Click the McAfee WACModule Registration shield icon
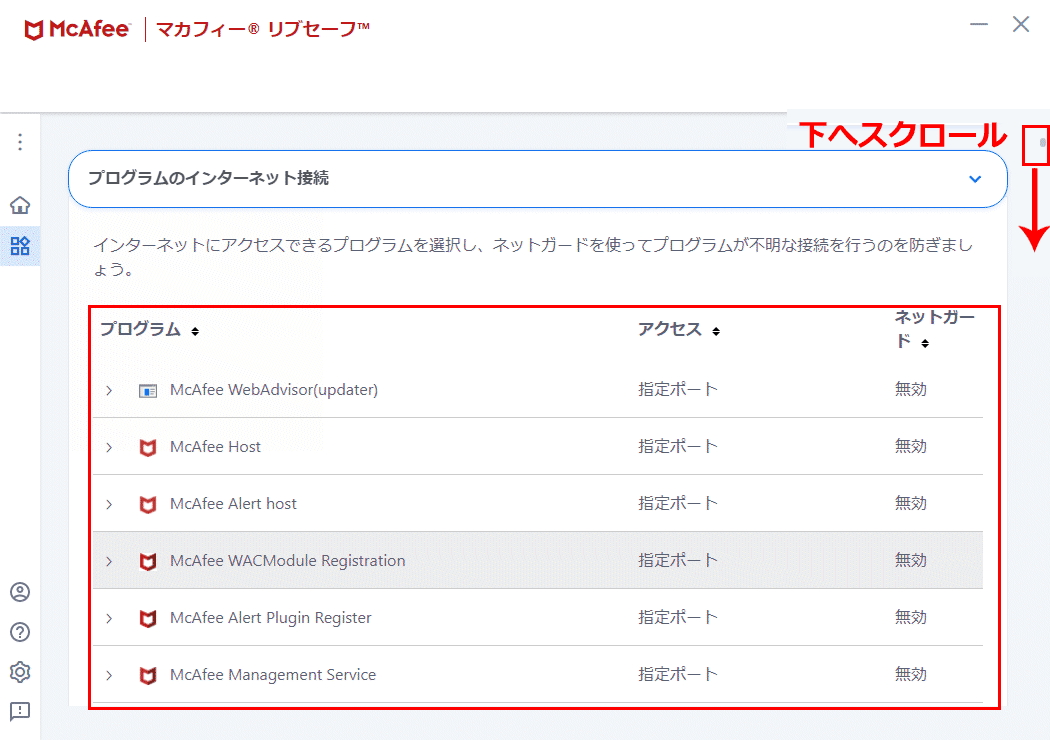The height and width of the screenshot is (740, 1050). click(x=148, y=561)
